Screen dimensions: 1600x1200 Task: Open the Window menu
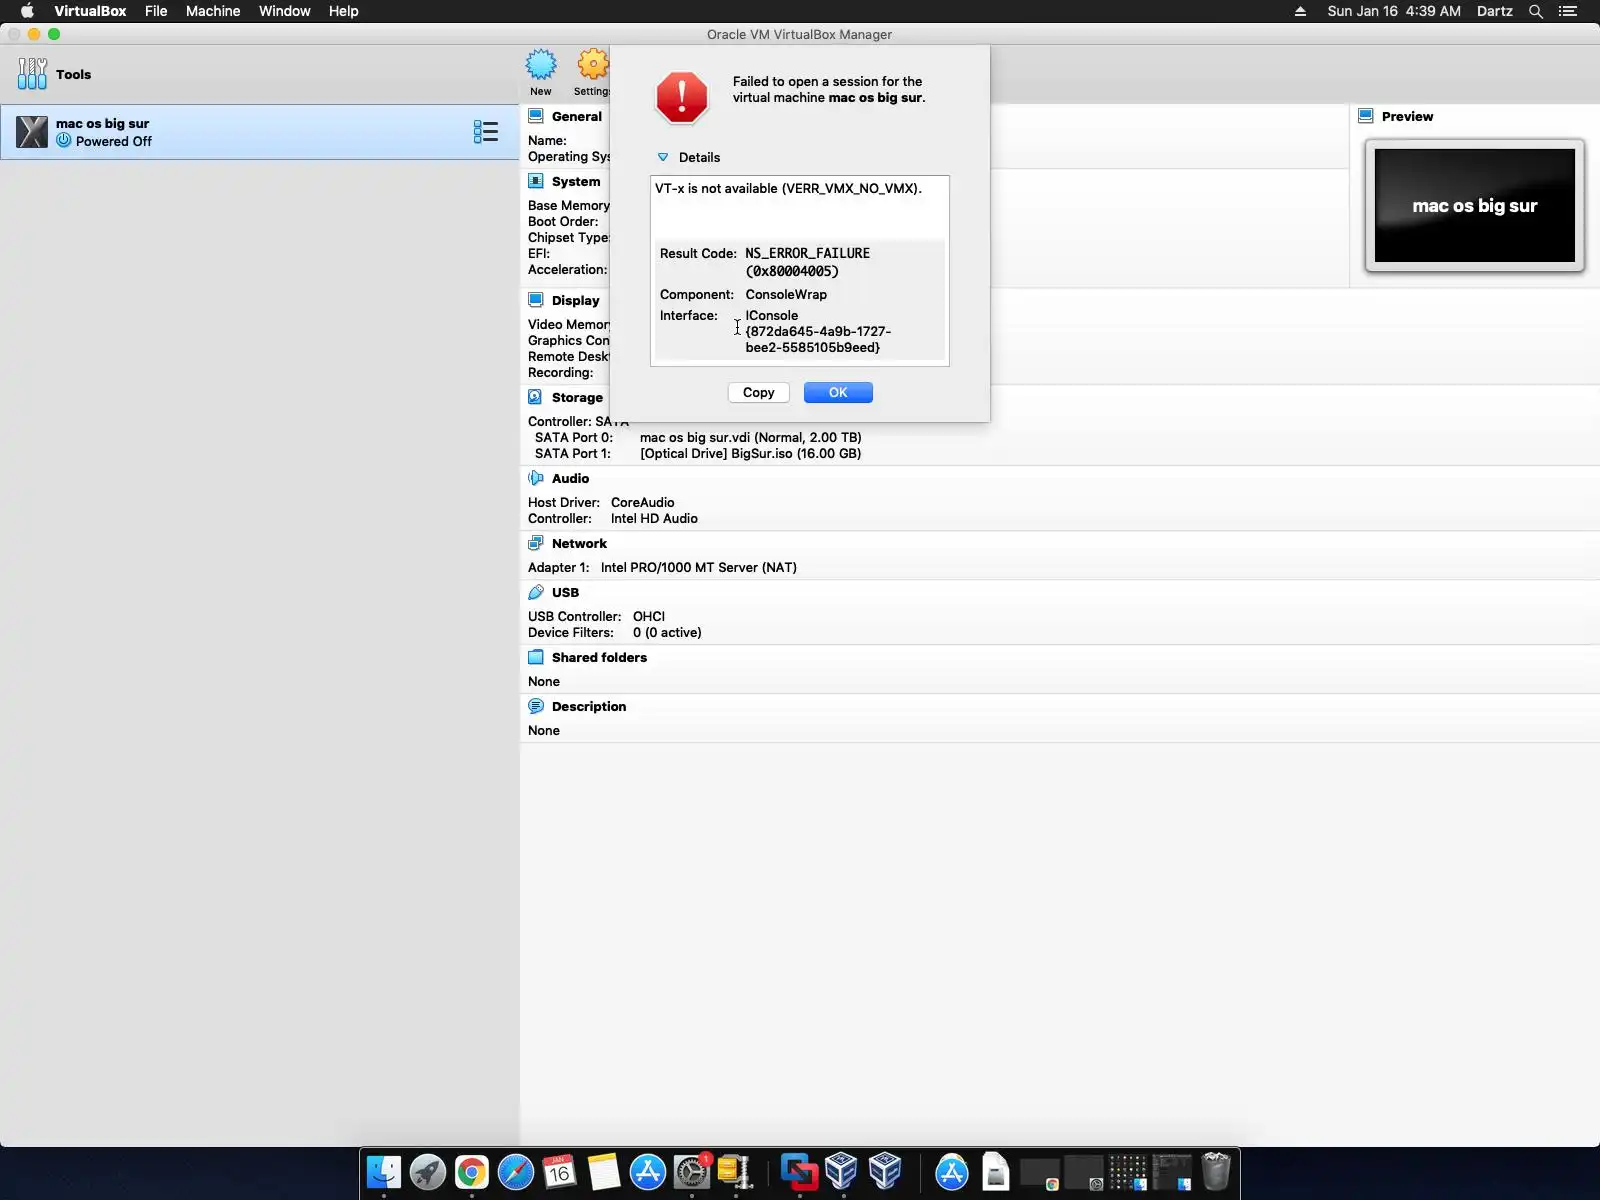coord(285,11)
